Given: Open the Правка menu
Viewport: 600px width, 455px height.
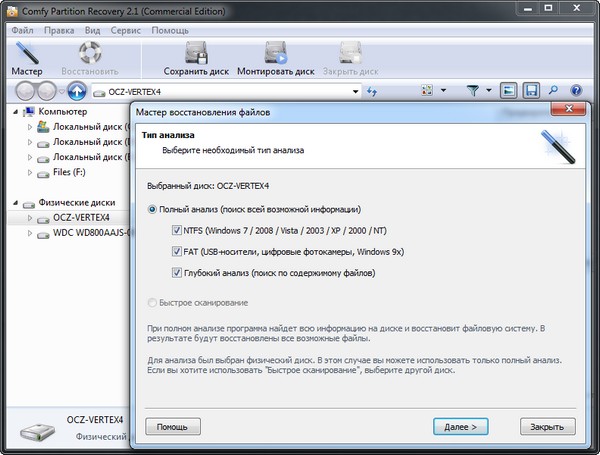Looking at the screenshot, I should pyautogui.click(x=59, y=30).
